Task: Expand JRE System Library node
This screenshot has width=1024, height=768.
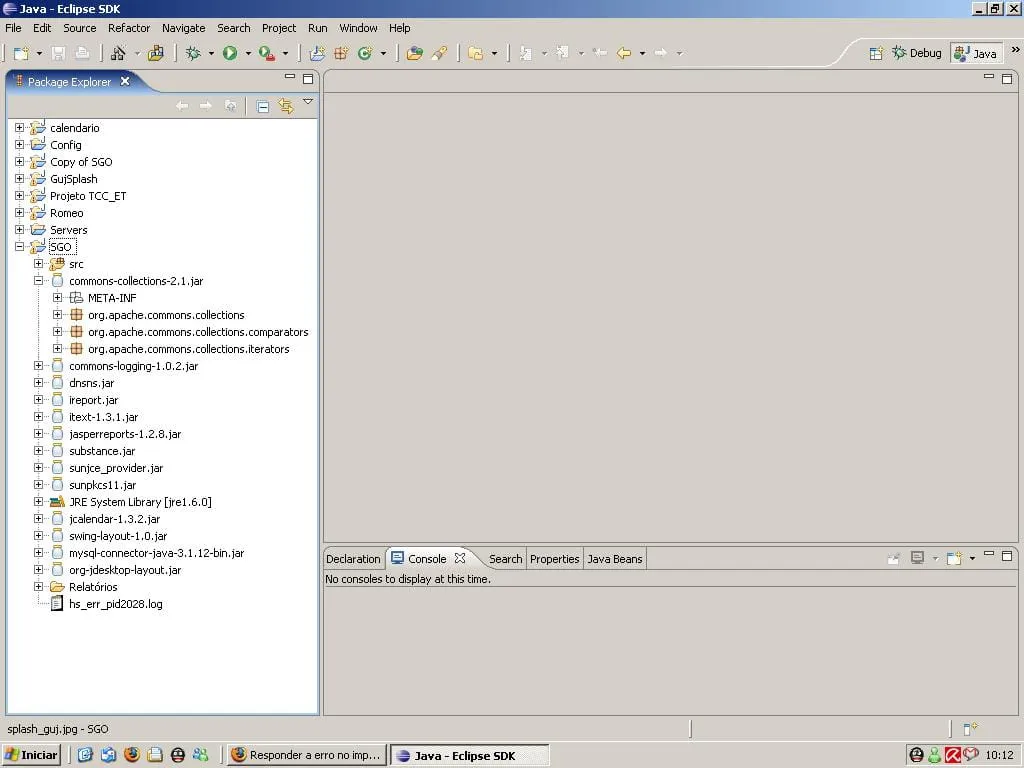Action: [x=39, y=501]
